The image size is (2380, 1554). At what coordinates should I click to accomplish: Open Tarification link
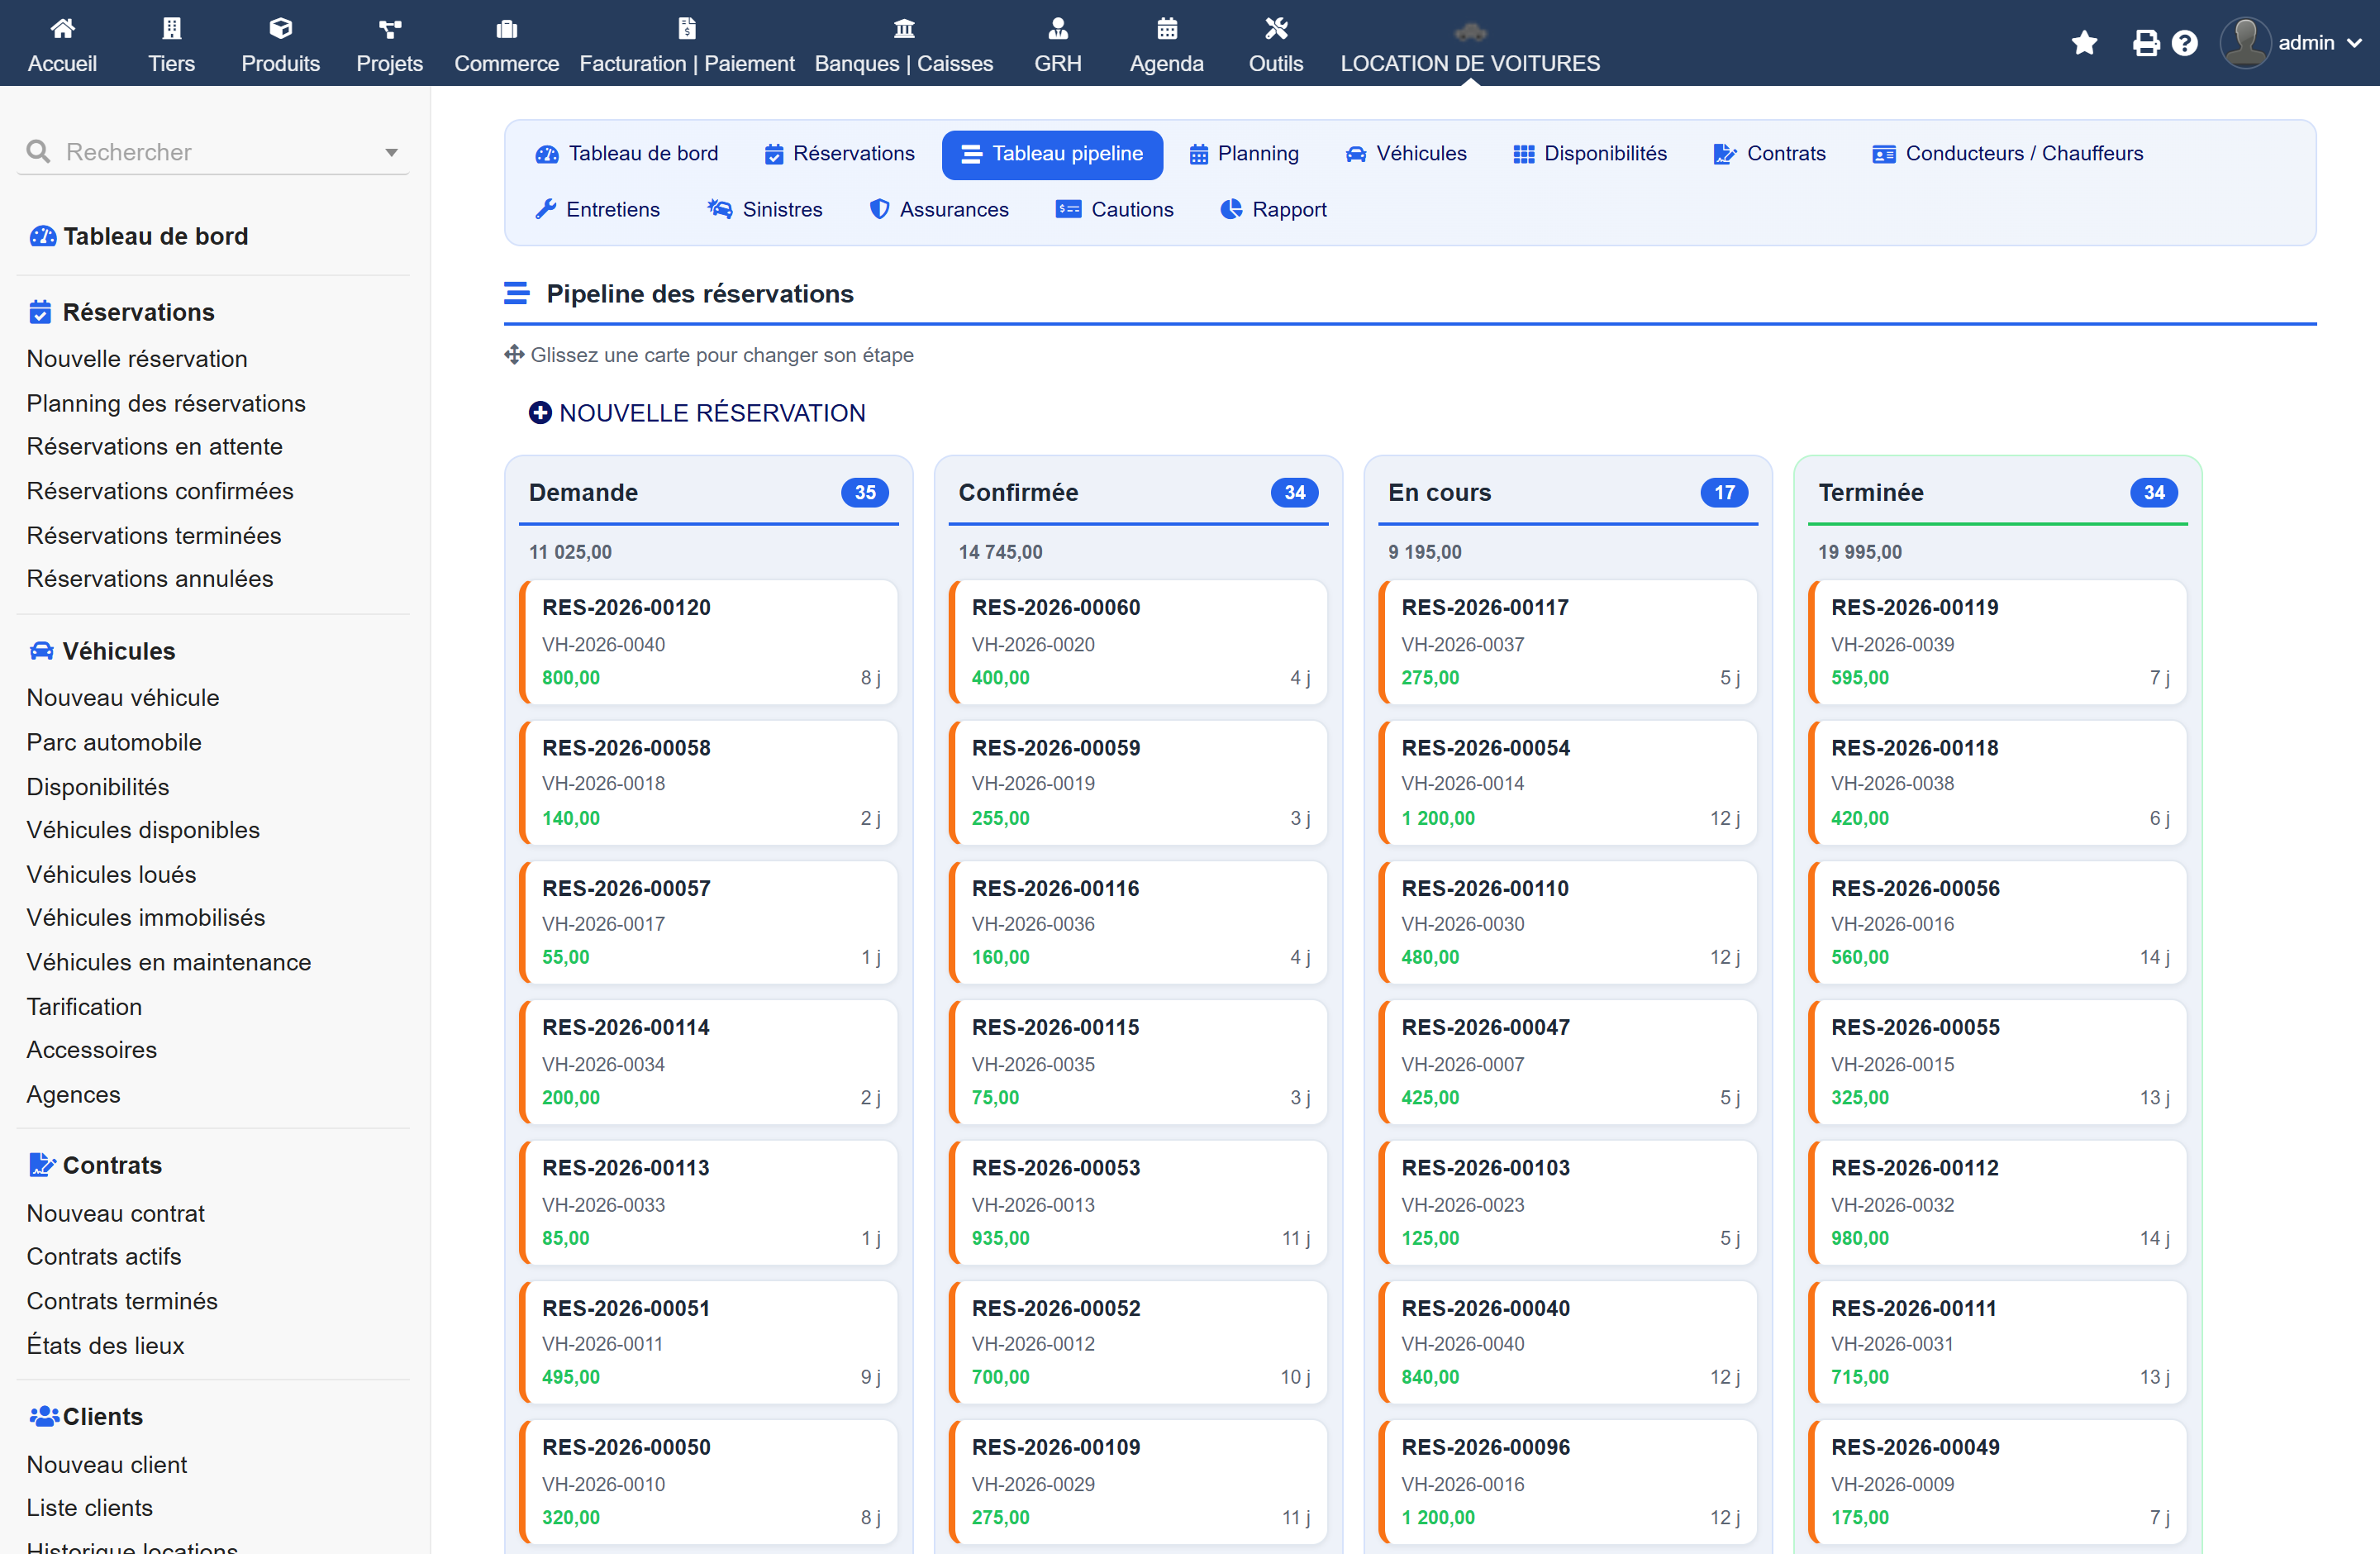[84, 1007]
